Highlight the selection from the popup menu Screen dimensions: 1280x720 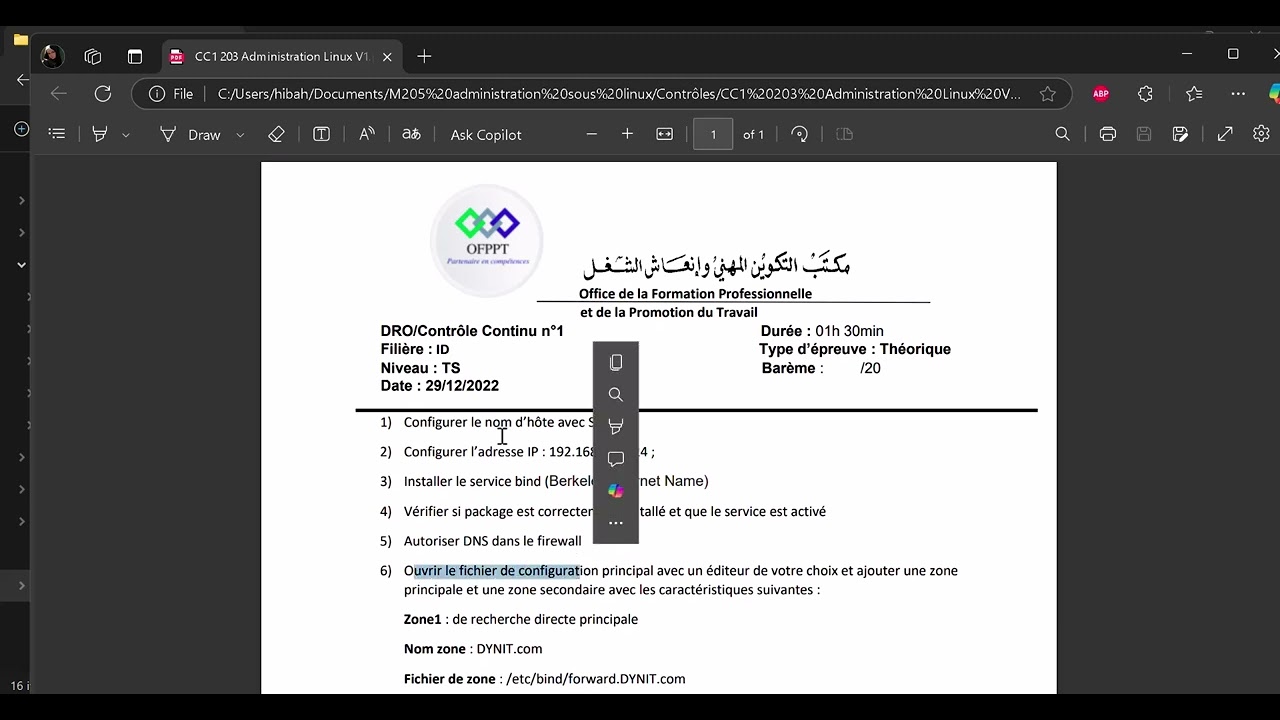coord(616,426)
